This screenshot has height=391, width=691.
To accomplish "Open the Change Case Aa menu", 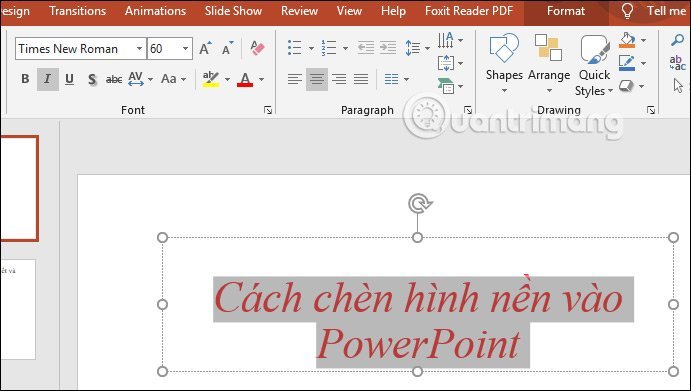I will 173,79.
